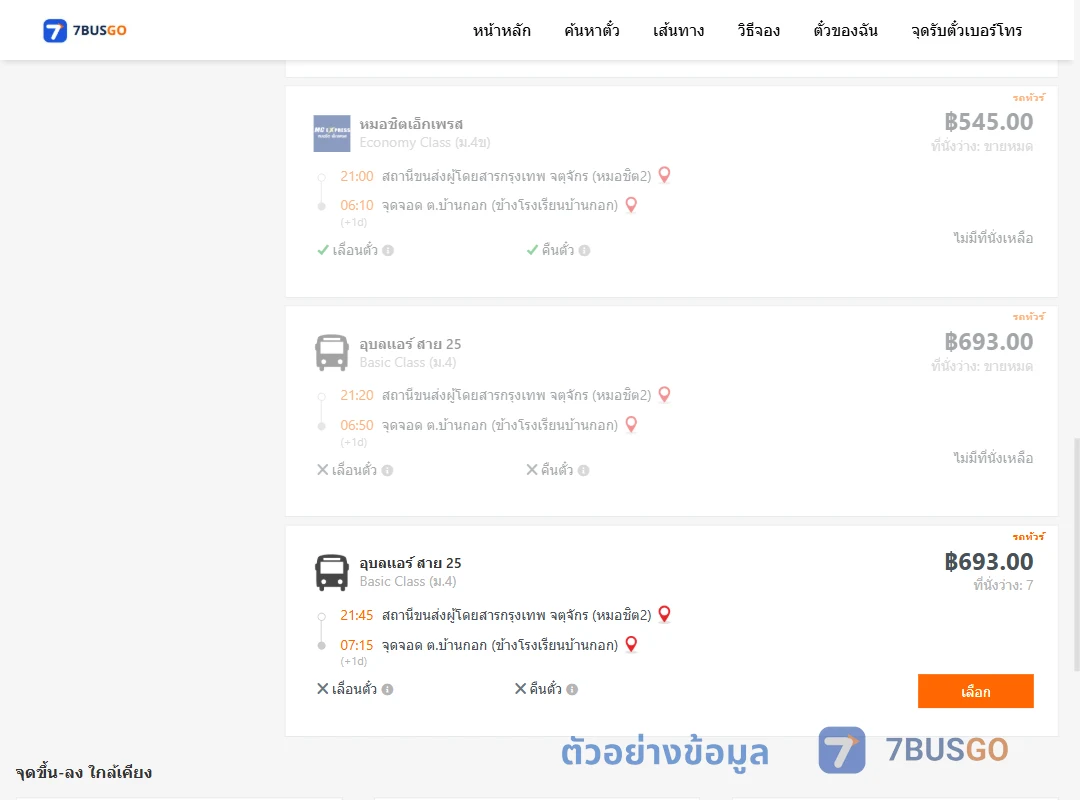Image resolution: width=1080 pixels, height=800 pixels.
Task: Click operator name หมอชิตเอ็กเพรส
Action: click(x=411, y=124)
